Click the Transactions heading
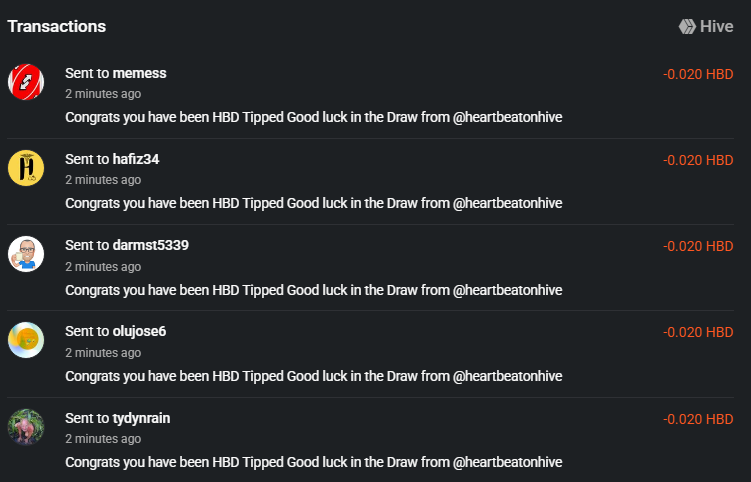 click(57, 26)
